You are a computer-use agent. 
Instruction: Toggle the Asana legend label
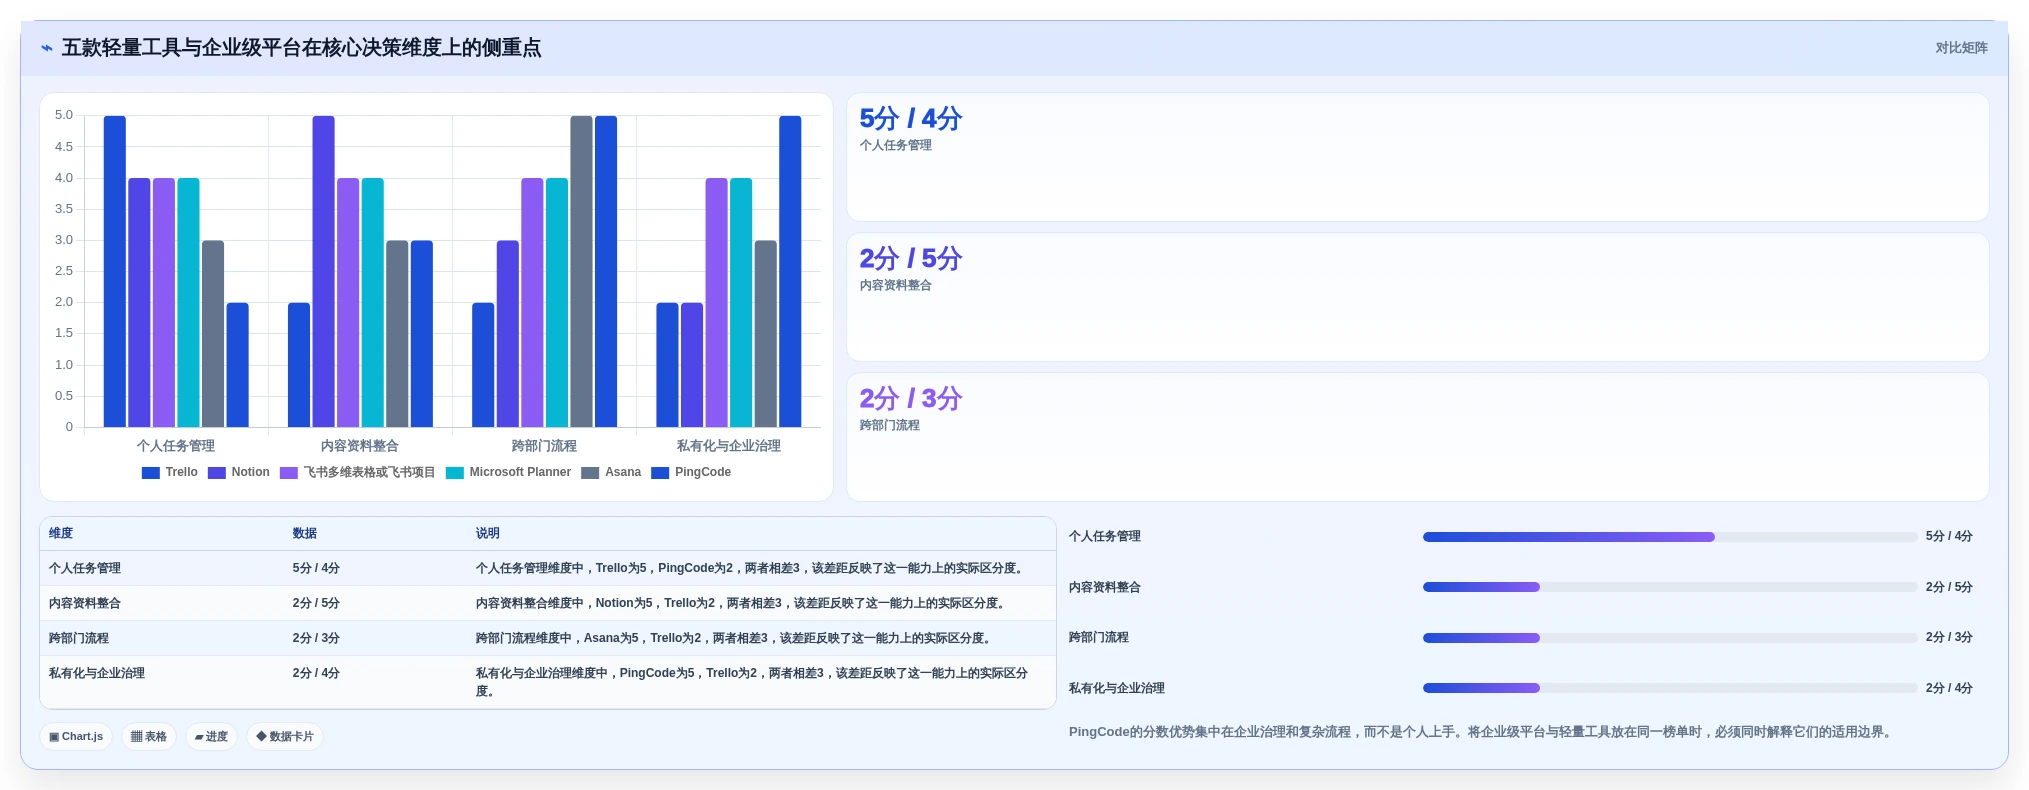pos(623,473)
